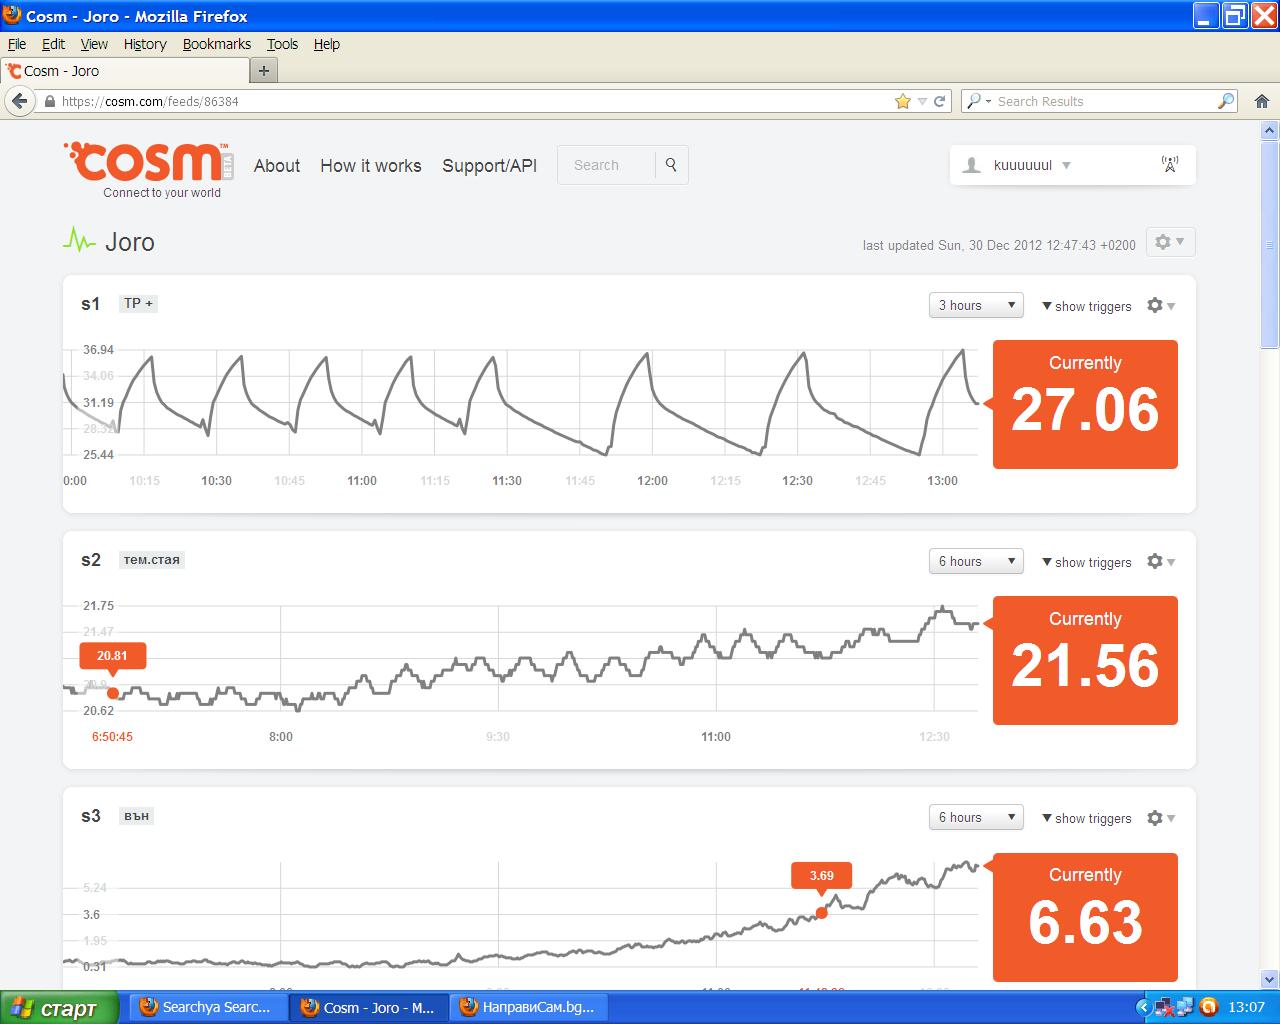The height and width of the screenshot is (1024, 1280).
Task: Click the Support/API link
Action: click(x=489, y=166)
